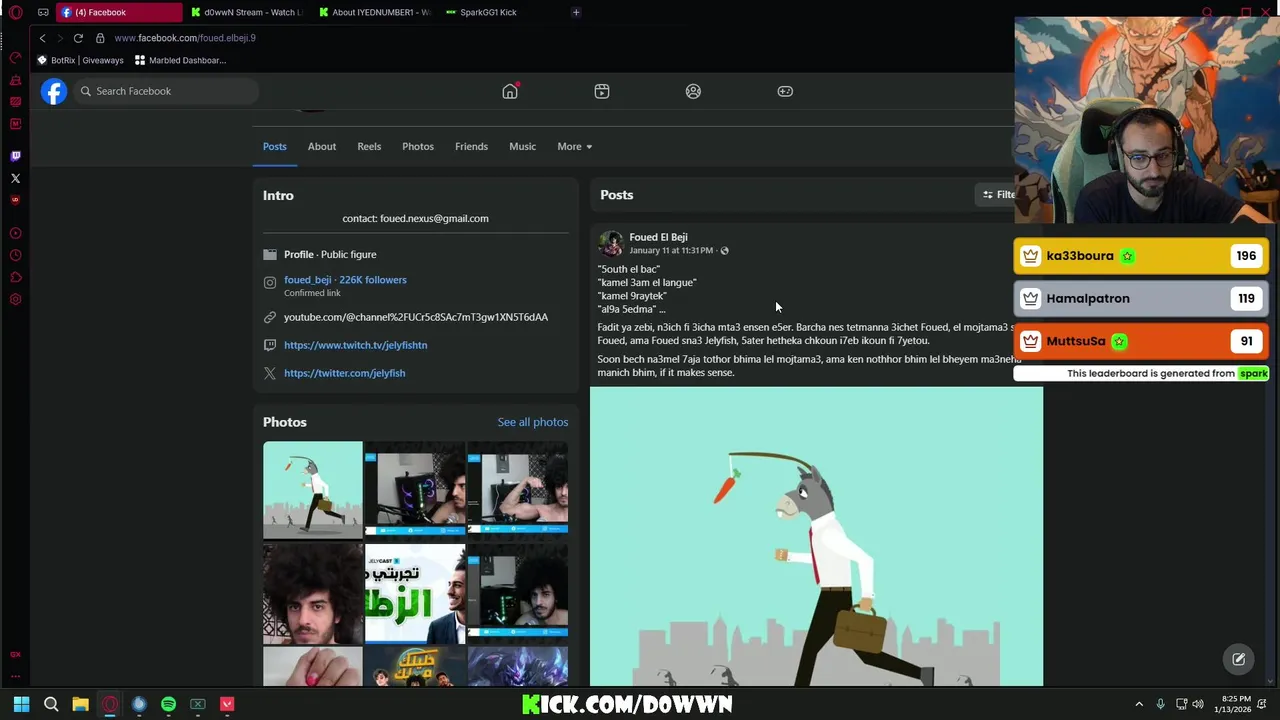Screen dimensions: 1280x720
Task: Switch to Reels profile tab
Action: (x=369, y=147)
